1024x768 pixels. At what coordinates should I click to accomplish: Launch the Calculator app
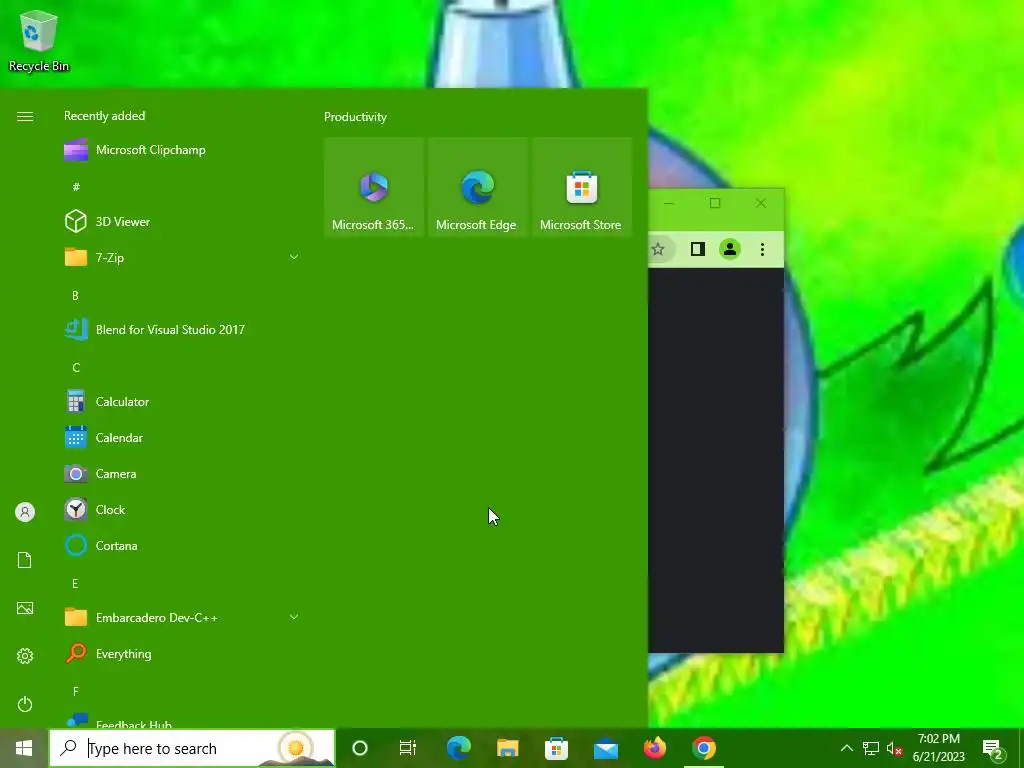[x=182, y=402]
